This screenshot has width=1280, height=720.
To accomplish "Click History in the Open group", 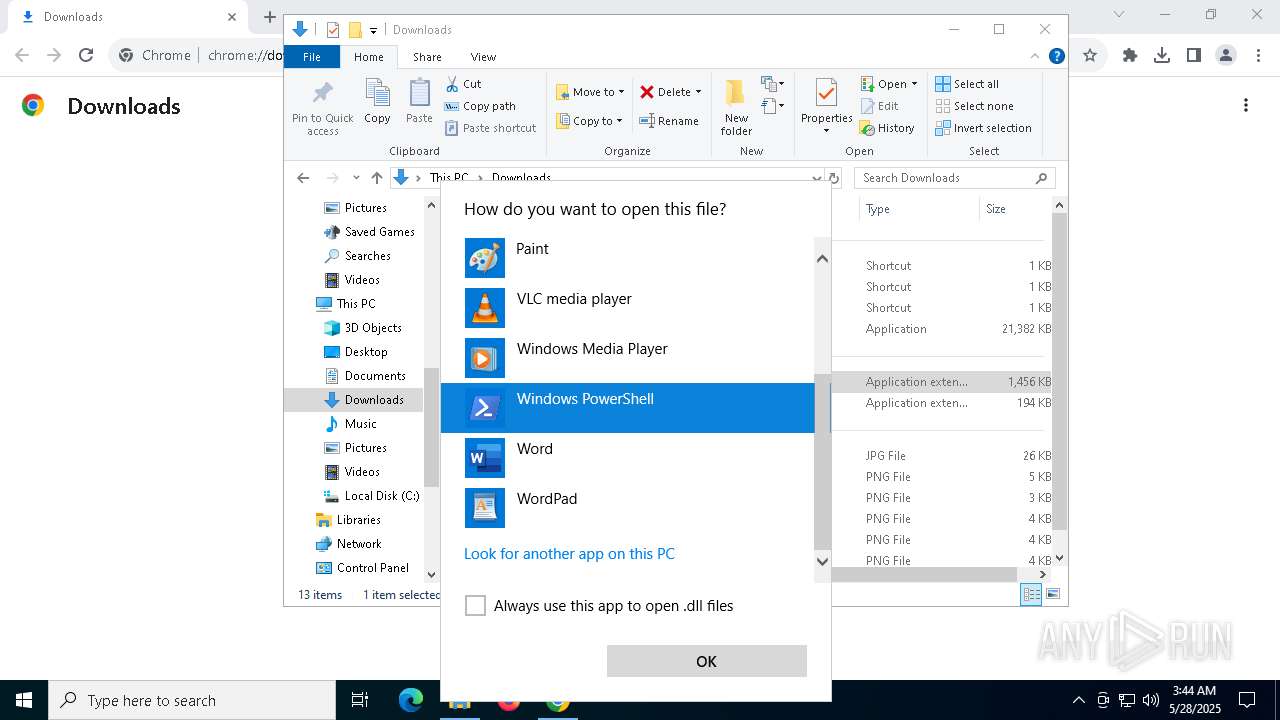I will (887, 128).
